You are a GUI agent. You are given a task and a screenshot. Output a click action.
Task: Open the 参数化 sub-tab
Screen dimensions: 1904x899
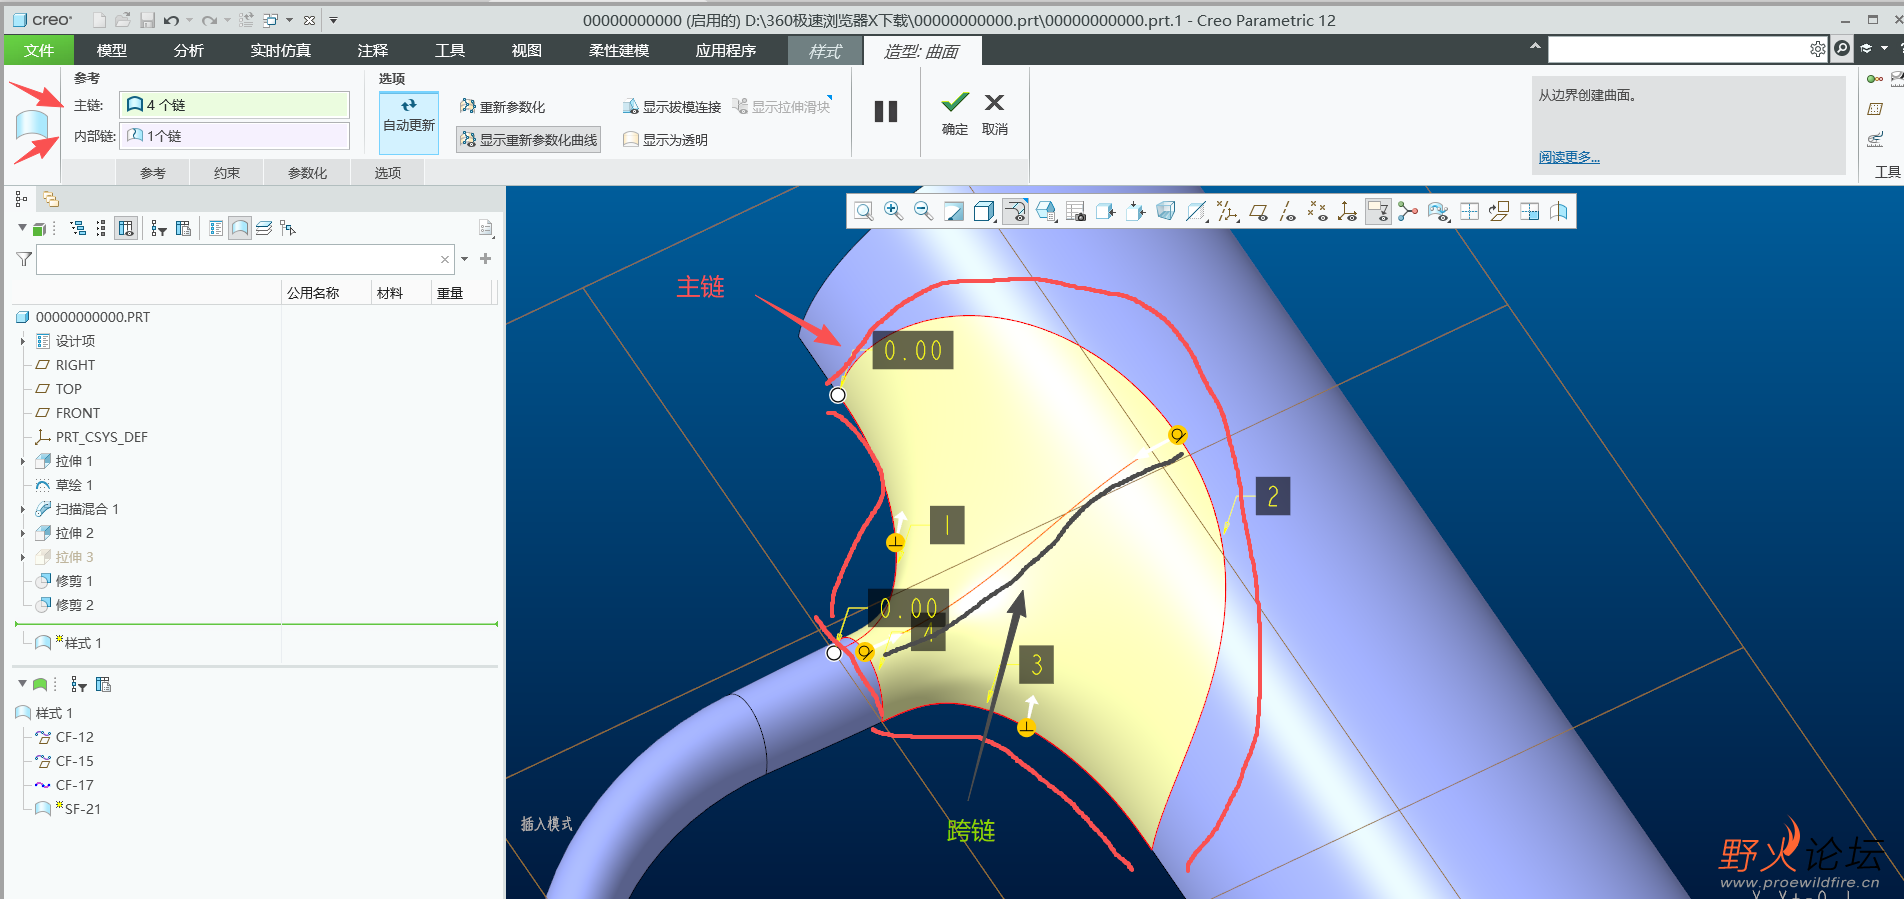(x=307, y=173)
